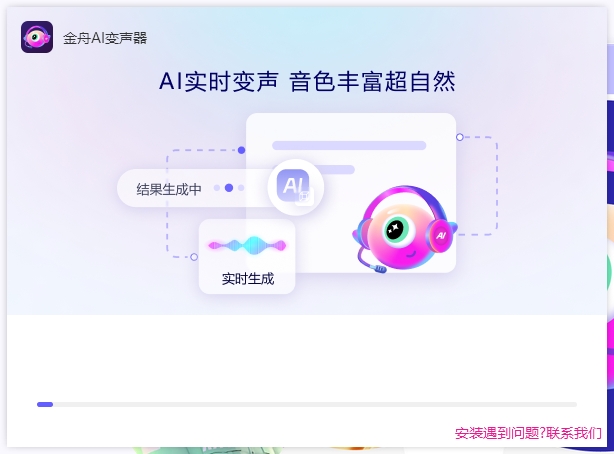This screenshot has width=614, height=454.
Task: Click the installation progress bar track
Action: point(307,404)
